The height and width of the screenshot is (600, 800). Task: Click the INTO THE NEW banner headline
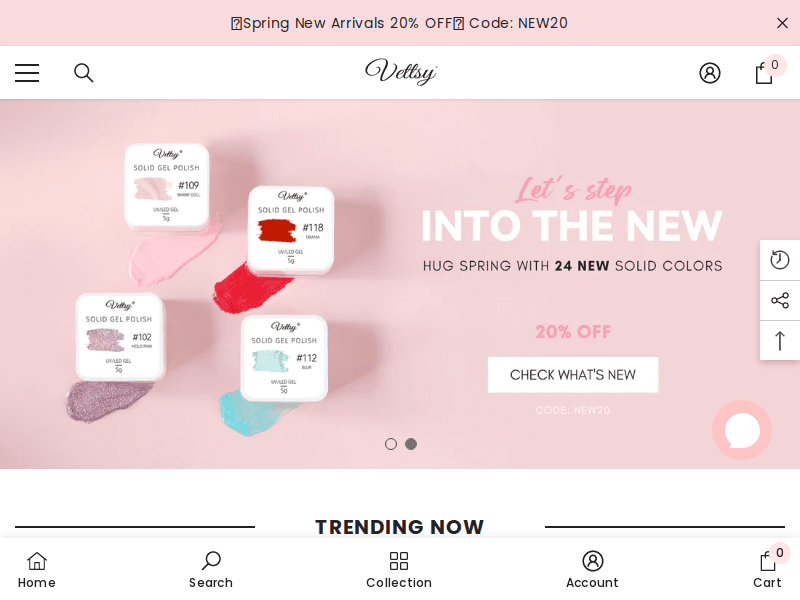572,227
